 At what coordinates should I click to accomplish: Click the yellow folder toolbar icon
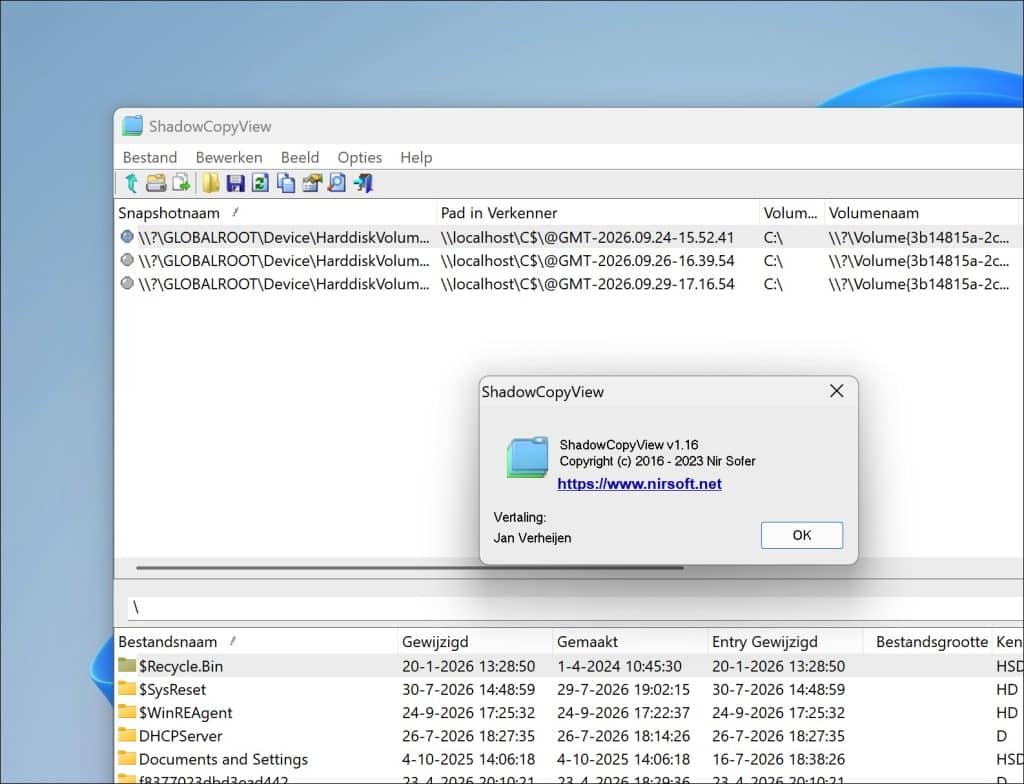pyautogui.click(x=210, y=183)
